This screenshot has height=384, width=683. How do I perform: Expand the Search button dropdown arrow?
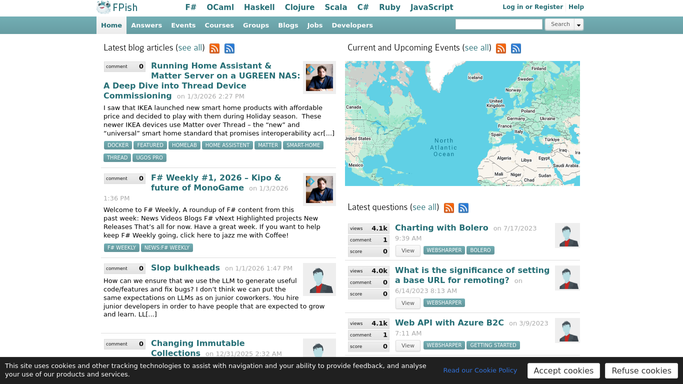click(x=579, y=25)
